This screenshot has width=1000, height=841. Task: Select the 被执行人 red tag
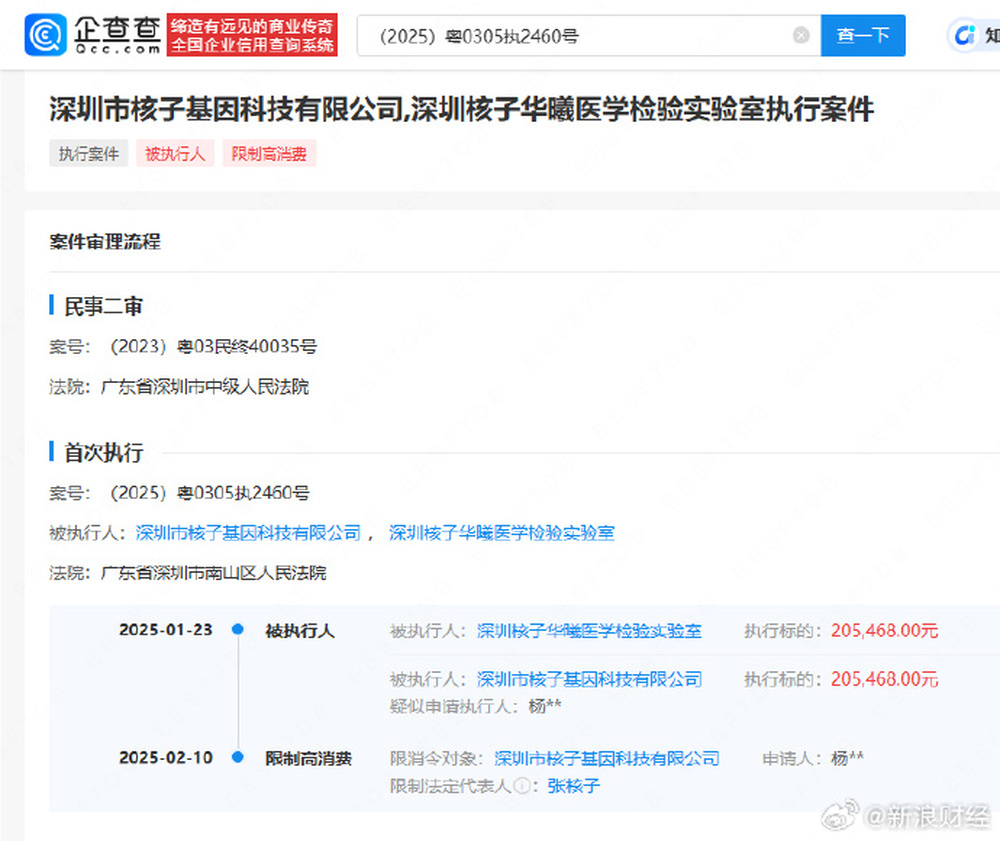(x=175, y=153)
